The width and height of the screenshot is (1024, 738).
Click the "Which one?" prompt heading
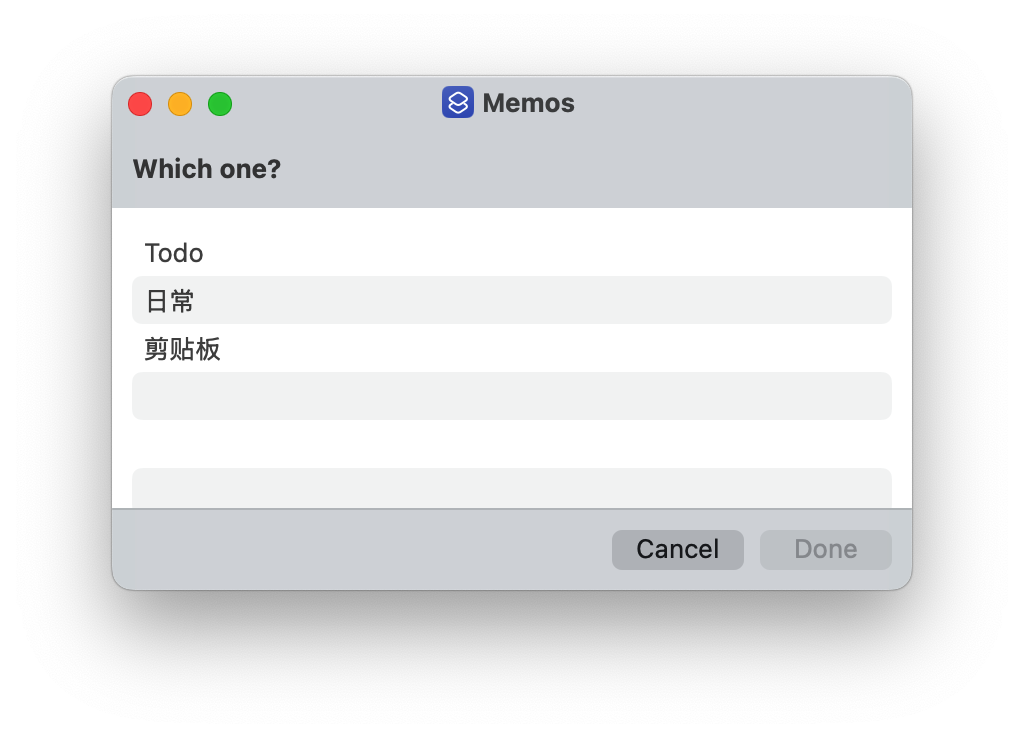tap(206, 169)
